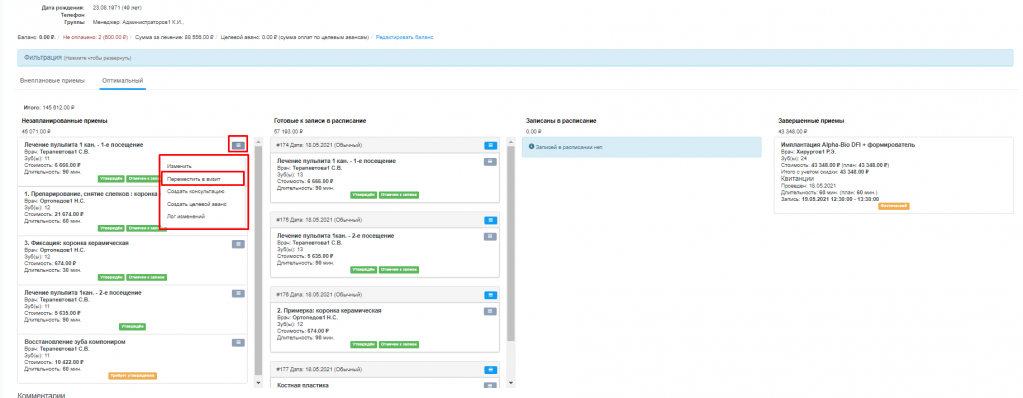The image size is (1023, 398).
Task: Click up arrow of Готовые к записи scrollbar
Action: click(510, 142)
